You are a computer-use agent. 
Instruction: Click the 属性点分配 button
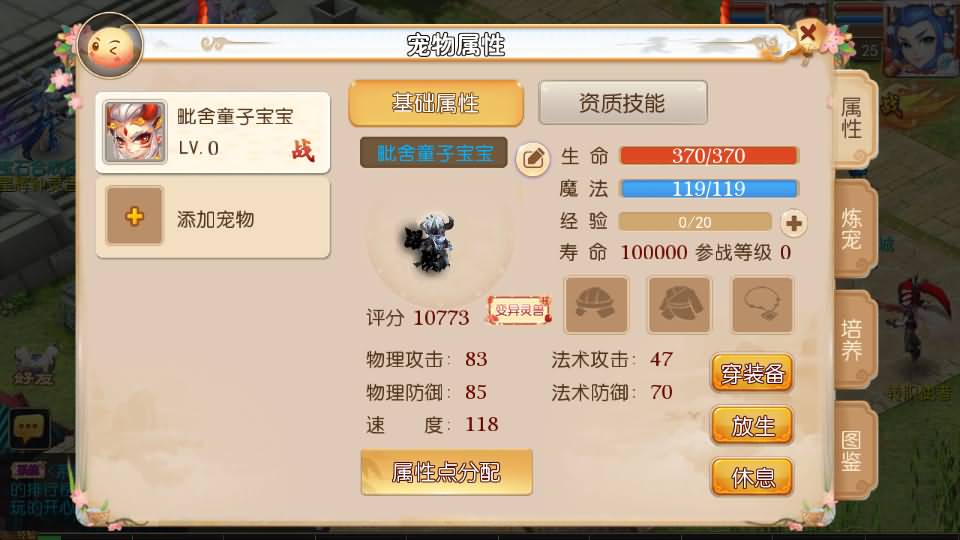(446, 472)
